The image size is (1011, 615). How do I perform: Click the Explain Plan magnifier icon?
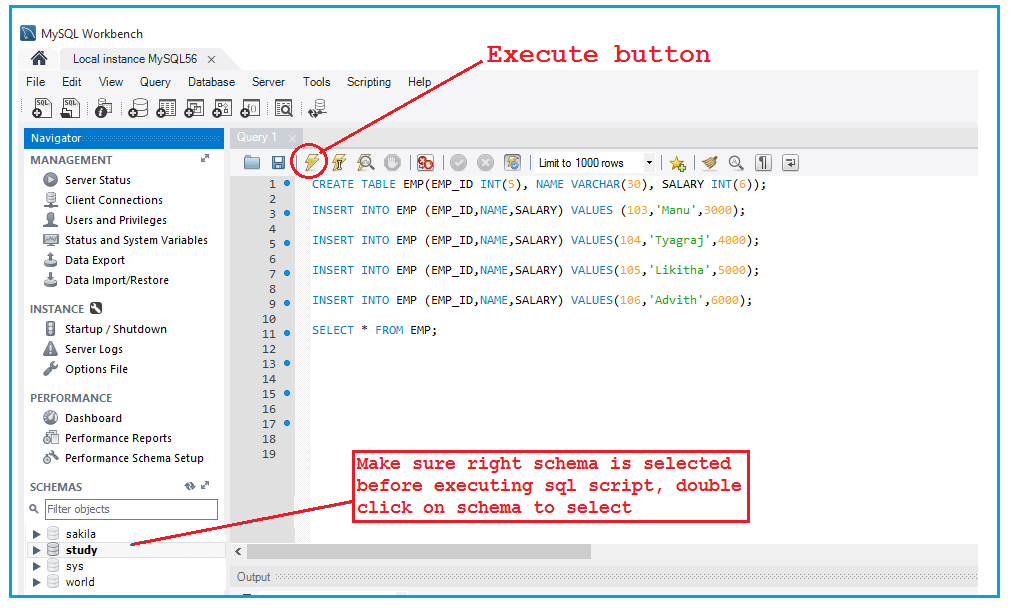tap(366, 162)
